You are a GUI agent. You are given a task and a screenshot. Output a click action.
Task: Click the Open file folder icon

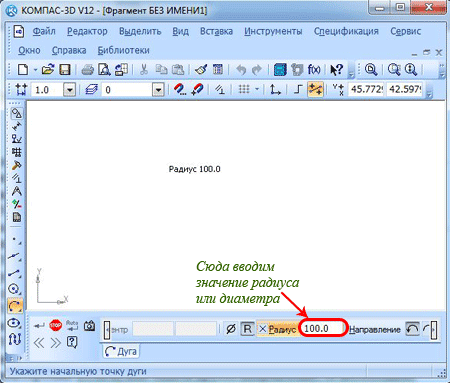pos(48,70)
